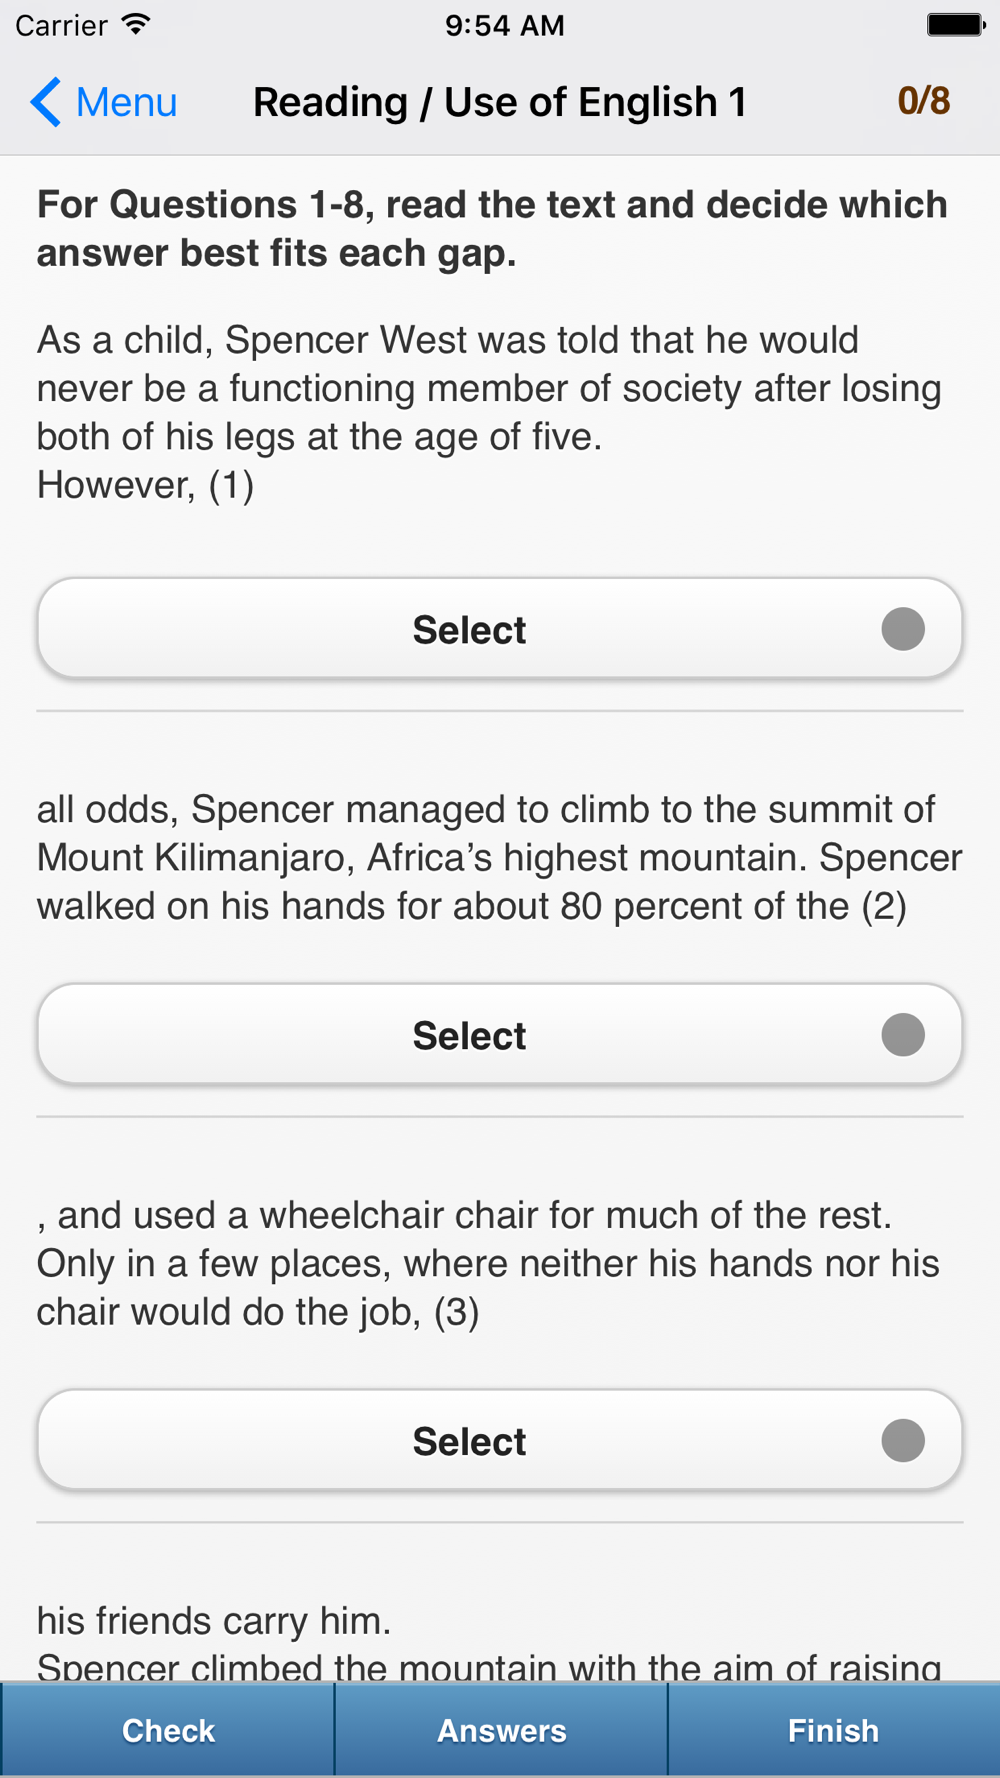Image resolution: width=1000 pixels, height=1778 pixels.
Task: Tap the Carrier label in the status bar
Action: tap(61, 25)
